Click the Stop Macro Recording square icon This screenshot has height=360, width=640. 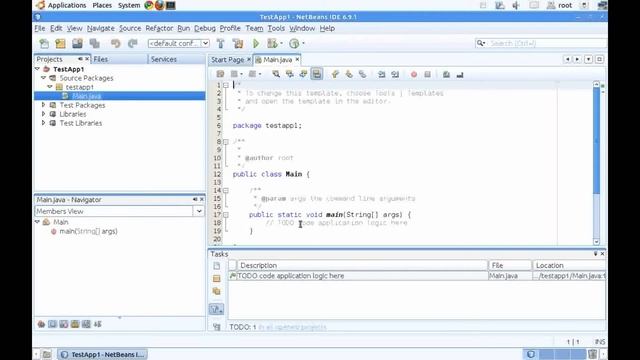[427, 74]
